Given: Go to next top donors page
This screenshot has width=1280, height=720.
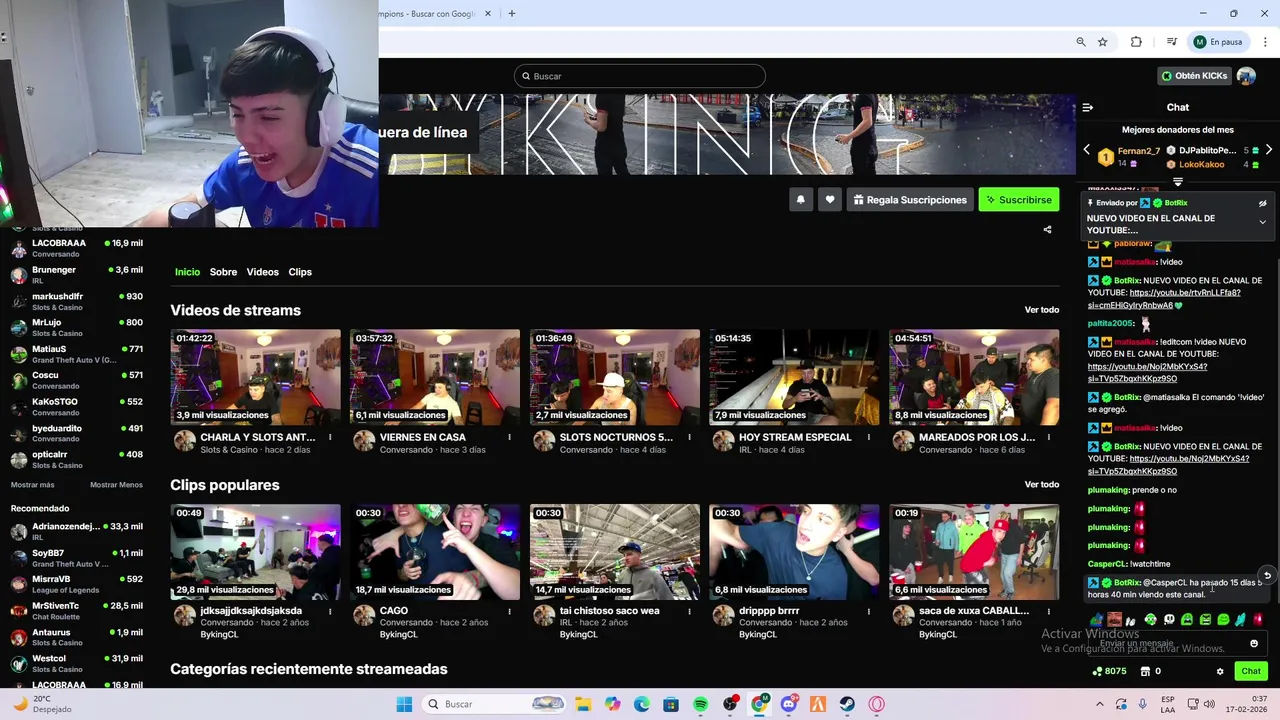Looking at the screenshot, I should [x=1268, y=150].
